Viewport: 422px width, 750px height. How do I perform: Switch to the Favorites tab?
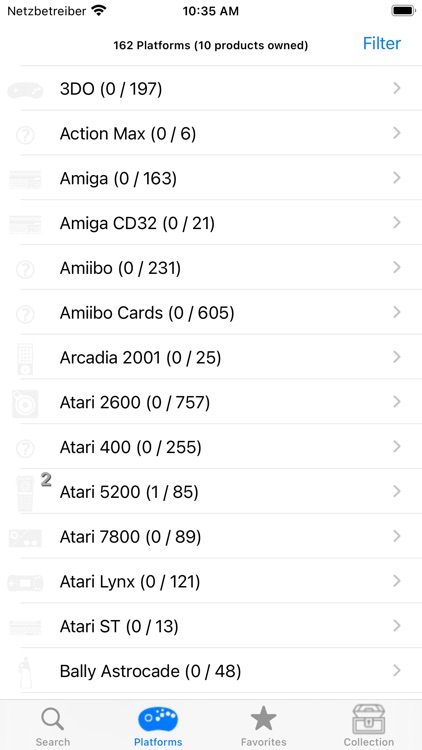click(264, 727)
